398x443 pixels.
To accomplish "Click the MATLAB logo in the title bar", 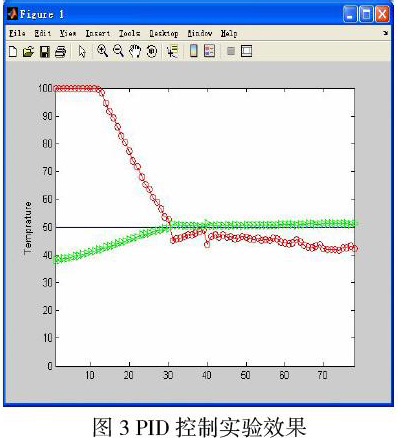I will [x=12, y=14].
